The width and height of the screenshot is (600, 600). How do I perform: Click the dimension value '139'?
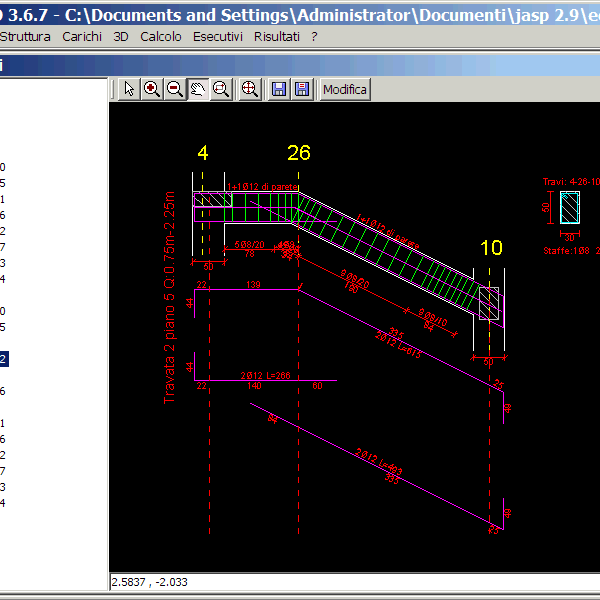[x=253, y=284]
